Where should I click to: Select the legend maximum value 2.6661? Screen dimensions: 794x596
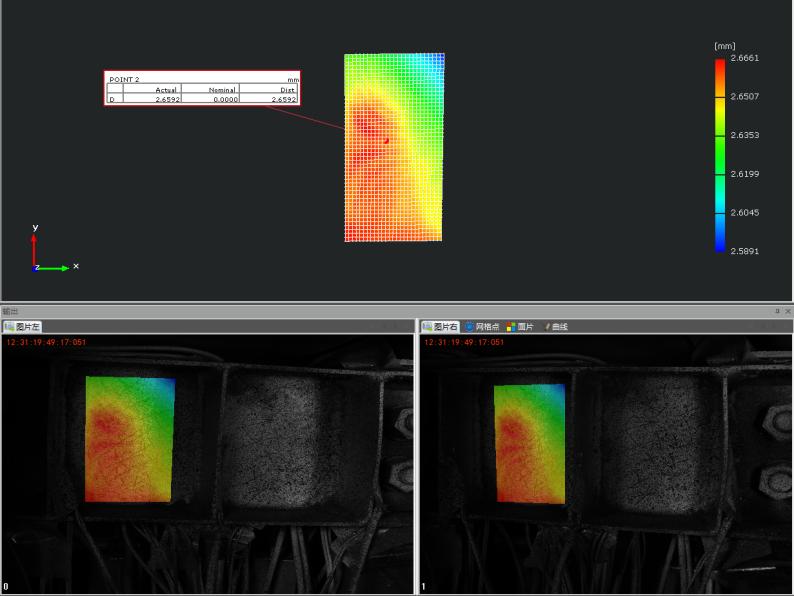point(745,58)
